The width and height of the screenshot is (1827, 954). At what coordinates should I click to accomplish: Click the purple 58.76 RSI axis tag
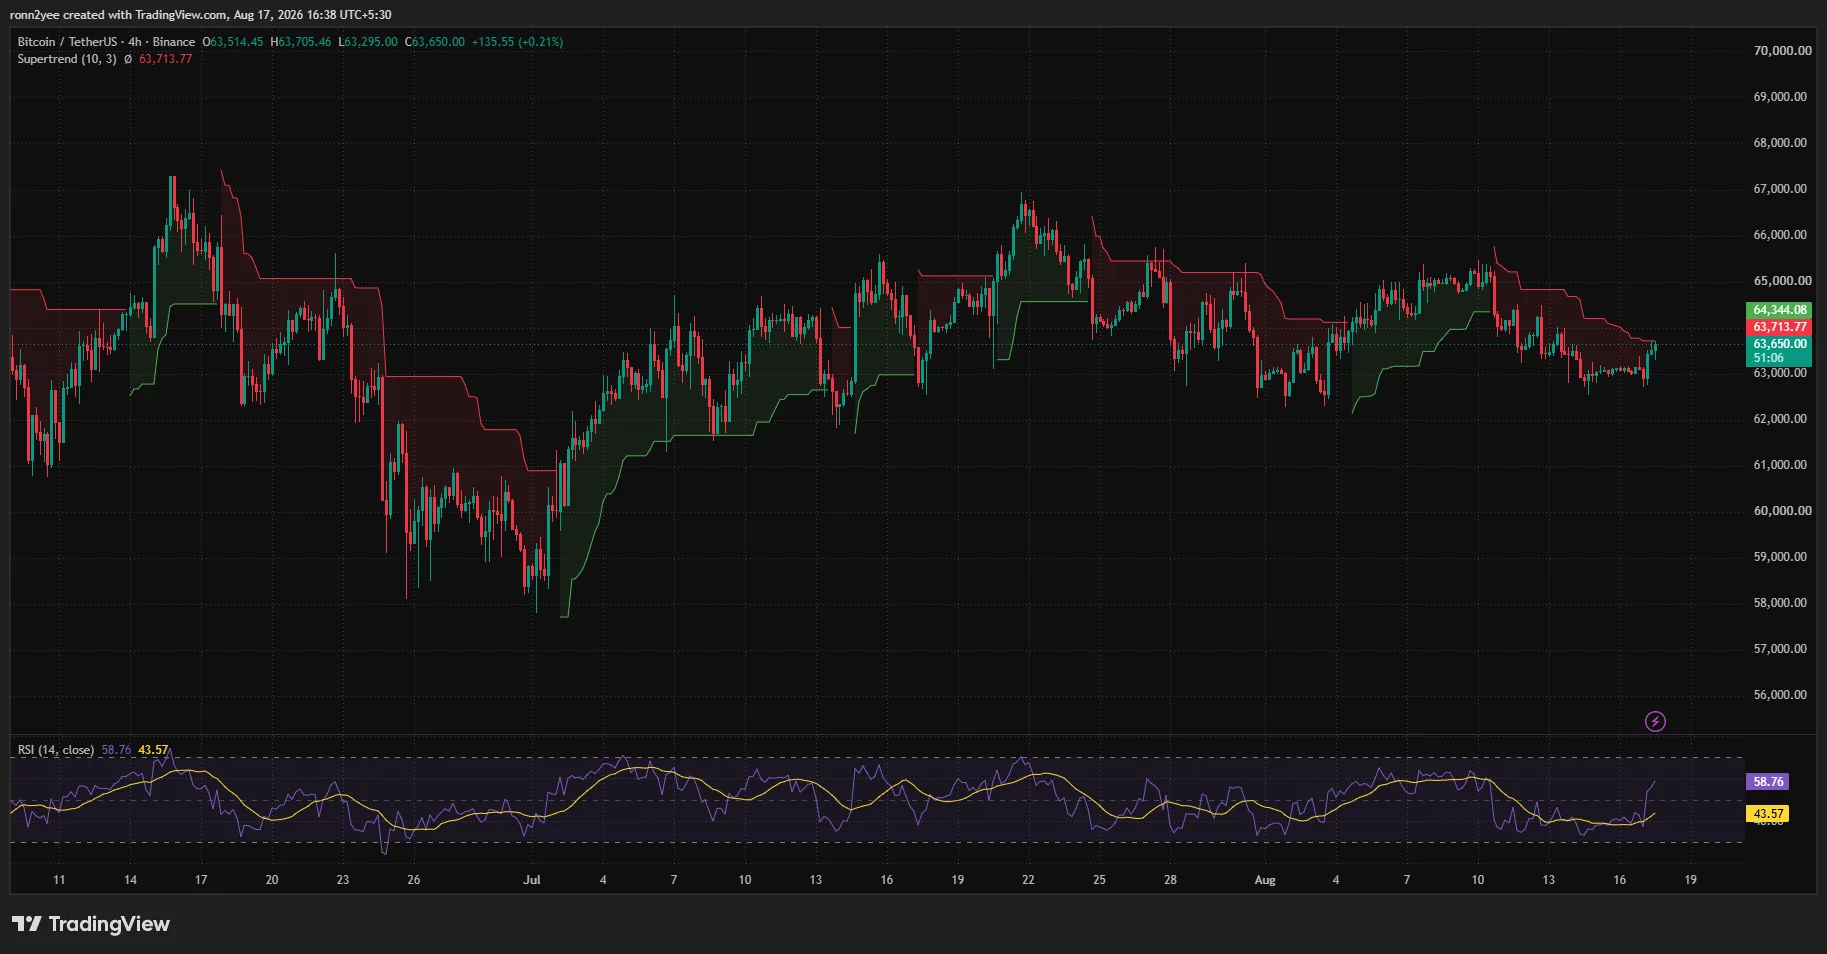pos(1767,782)
